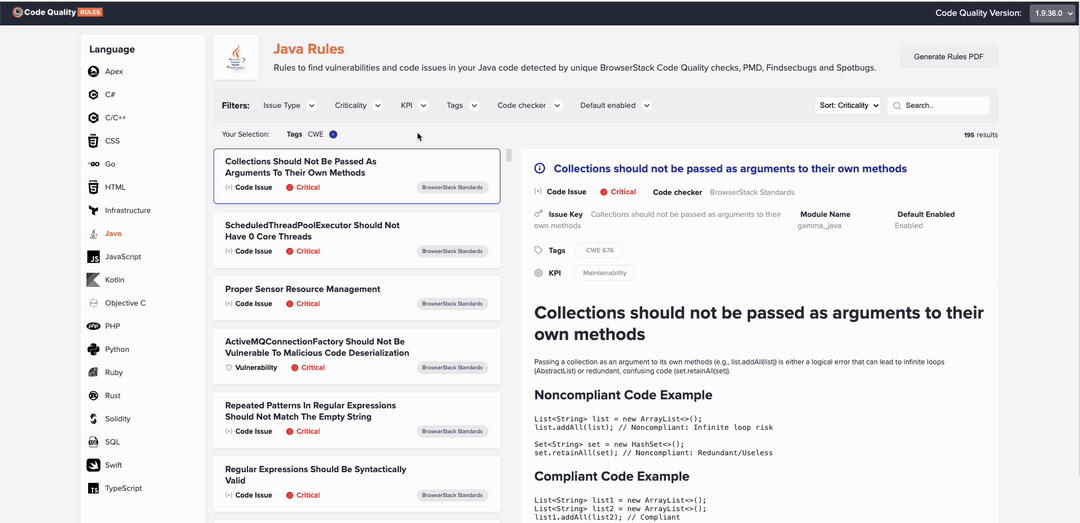Click the rules list scrollbar
The width and height of the screenshot is (1080, 523).
point(509,155)
